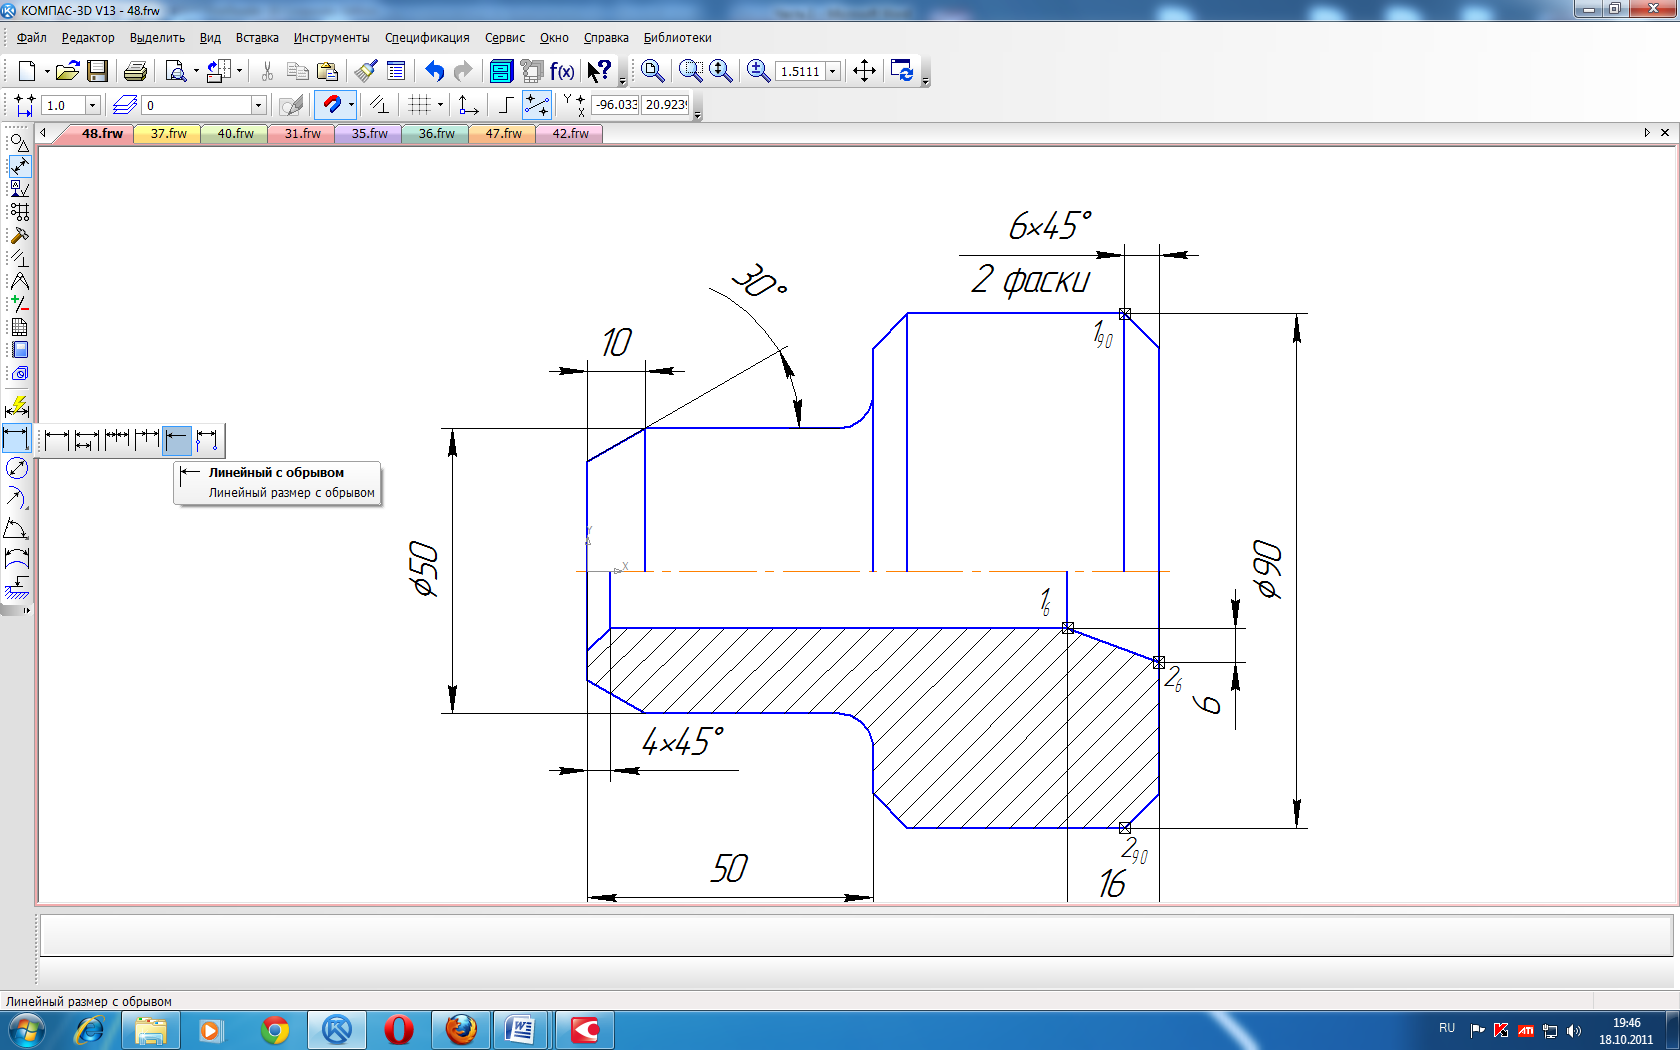Click the X coordinate field -96.033
The width and height of the screenshot is (1680, 1050).
[615, 105]
